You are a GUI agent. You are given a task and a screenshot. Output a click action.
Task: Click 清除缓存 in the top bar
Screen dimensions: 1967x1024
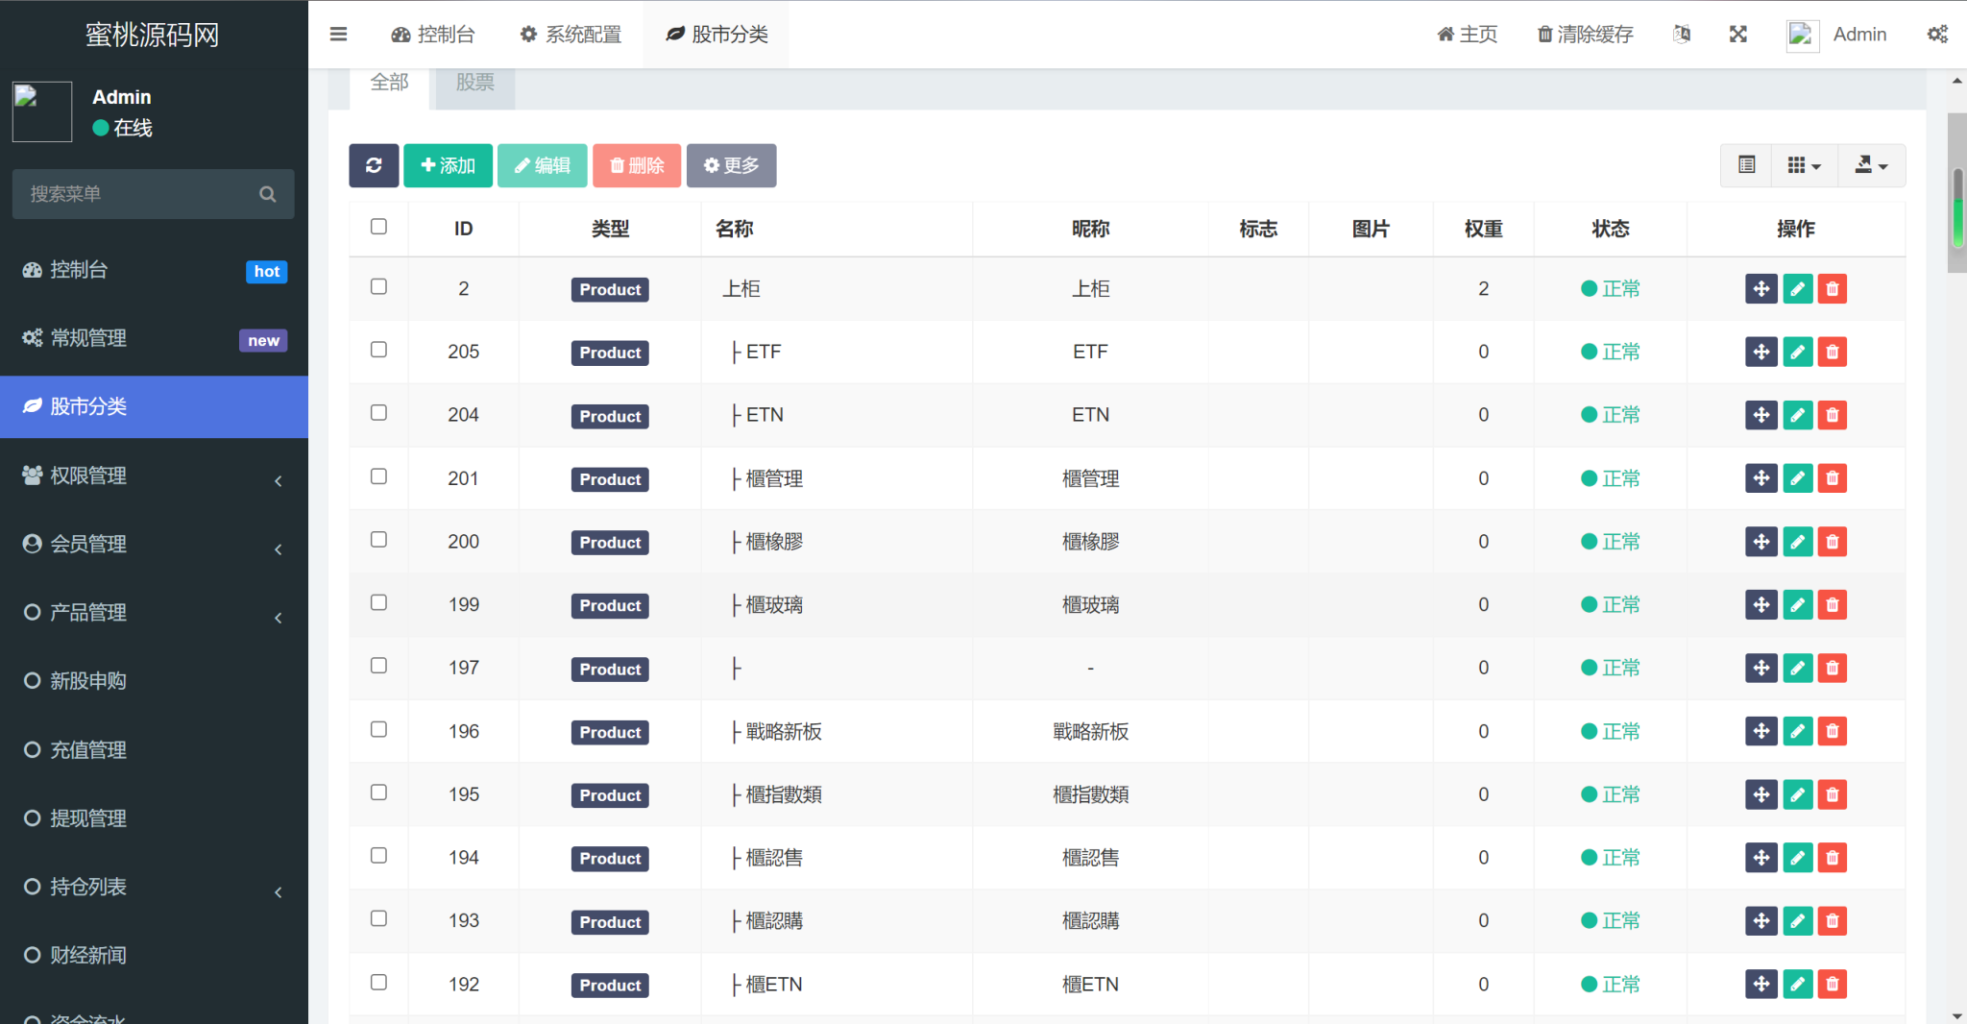tap(1585, 34)
